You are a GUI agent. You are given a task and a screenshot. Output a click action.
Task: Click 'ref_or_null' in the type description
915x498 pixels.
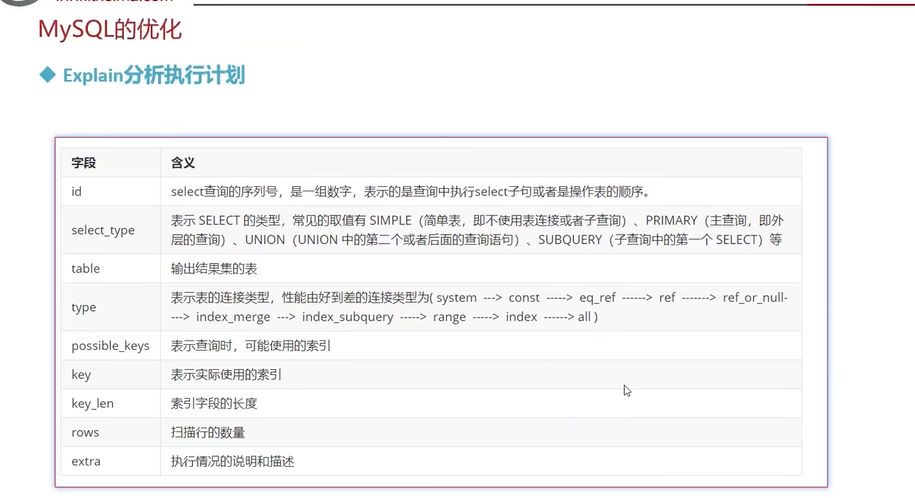coord(753,298)
